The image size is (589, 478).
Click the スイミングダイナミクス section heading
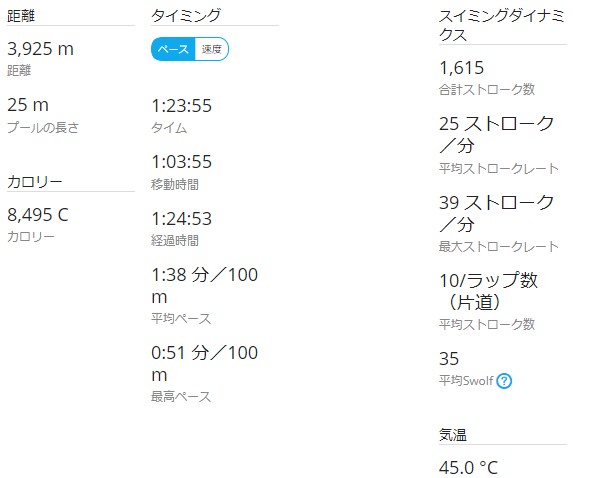pos(501,26)
